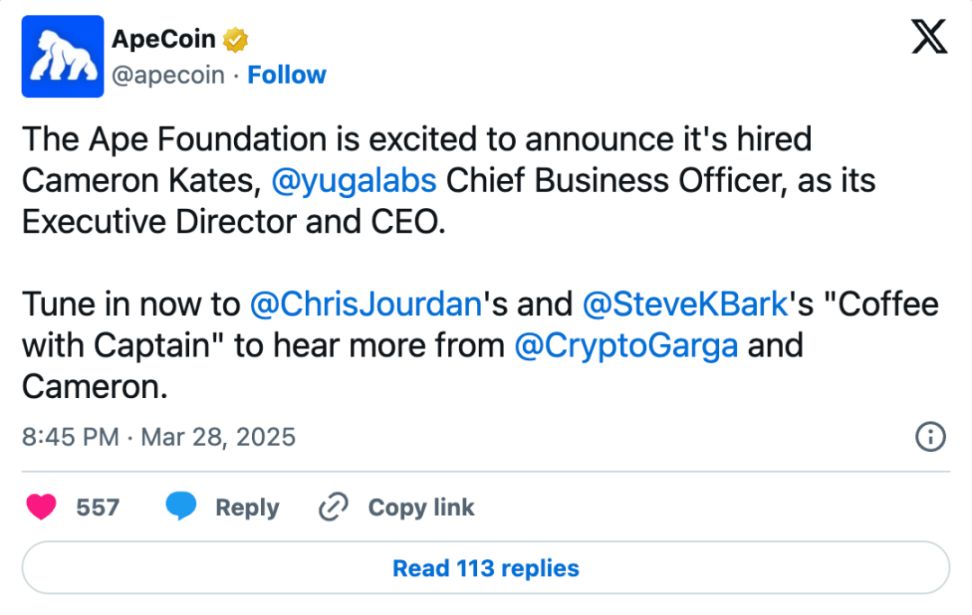Click the 557 likes count
972x615 pixels.
(x=98, y=507)
